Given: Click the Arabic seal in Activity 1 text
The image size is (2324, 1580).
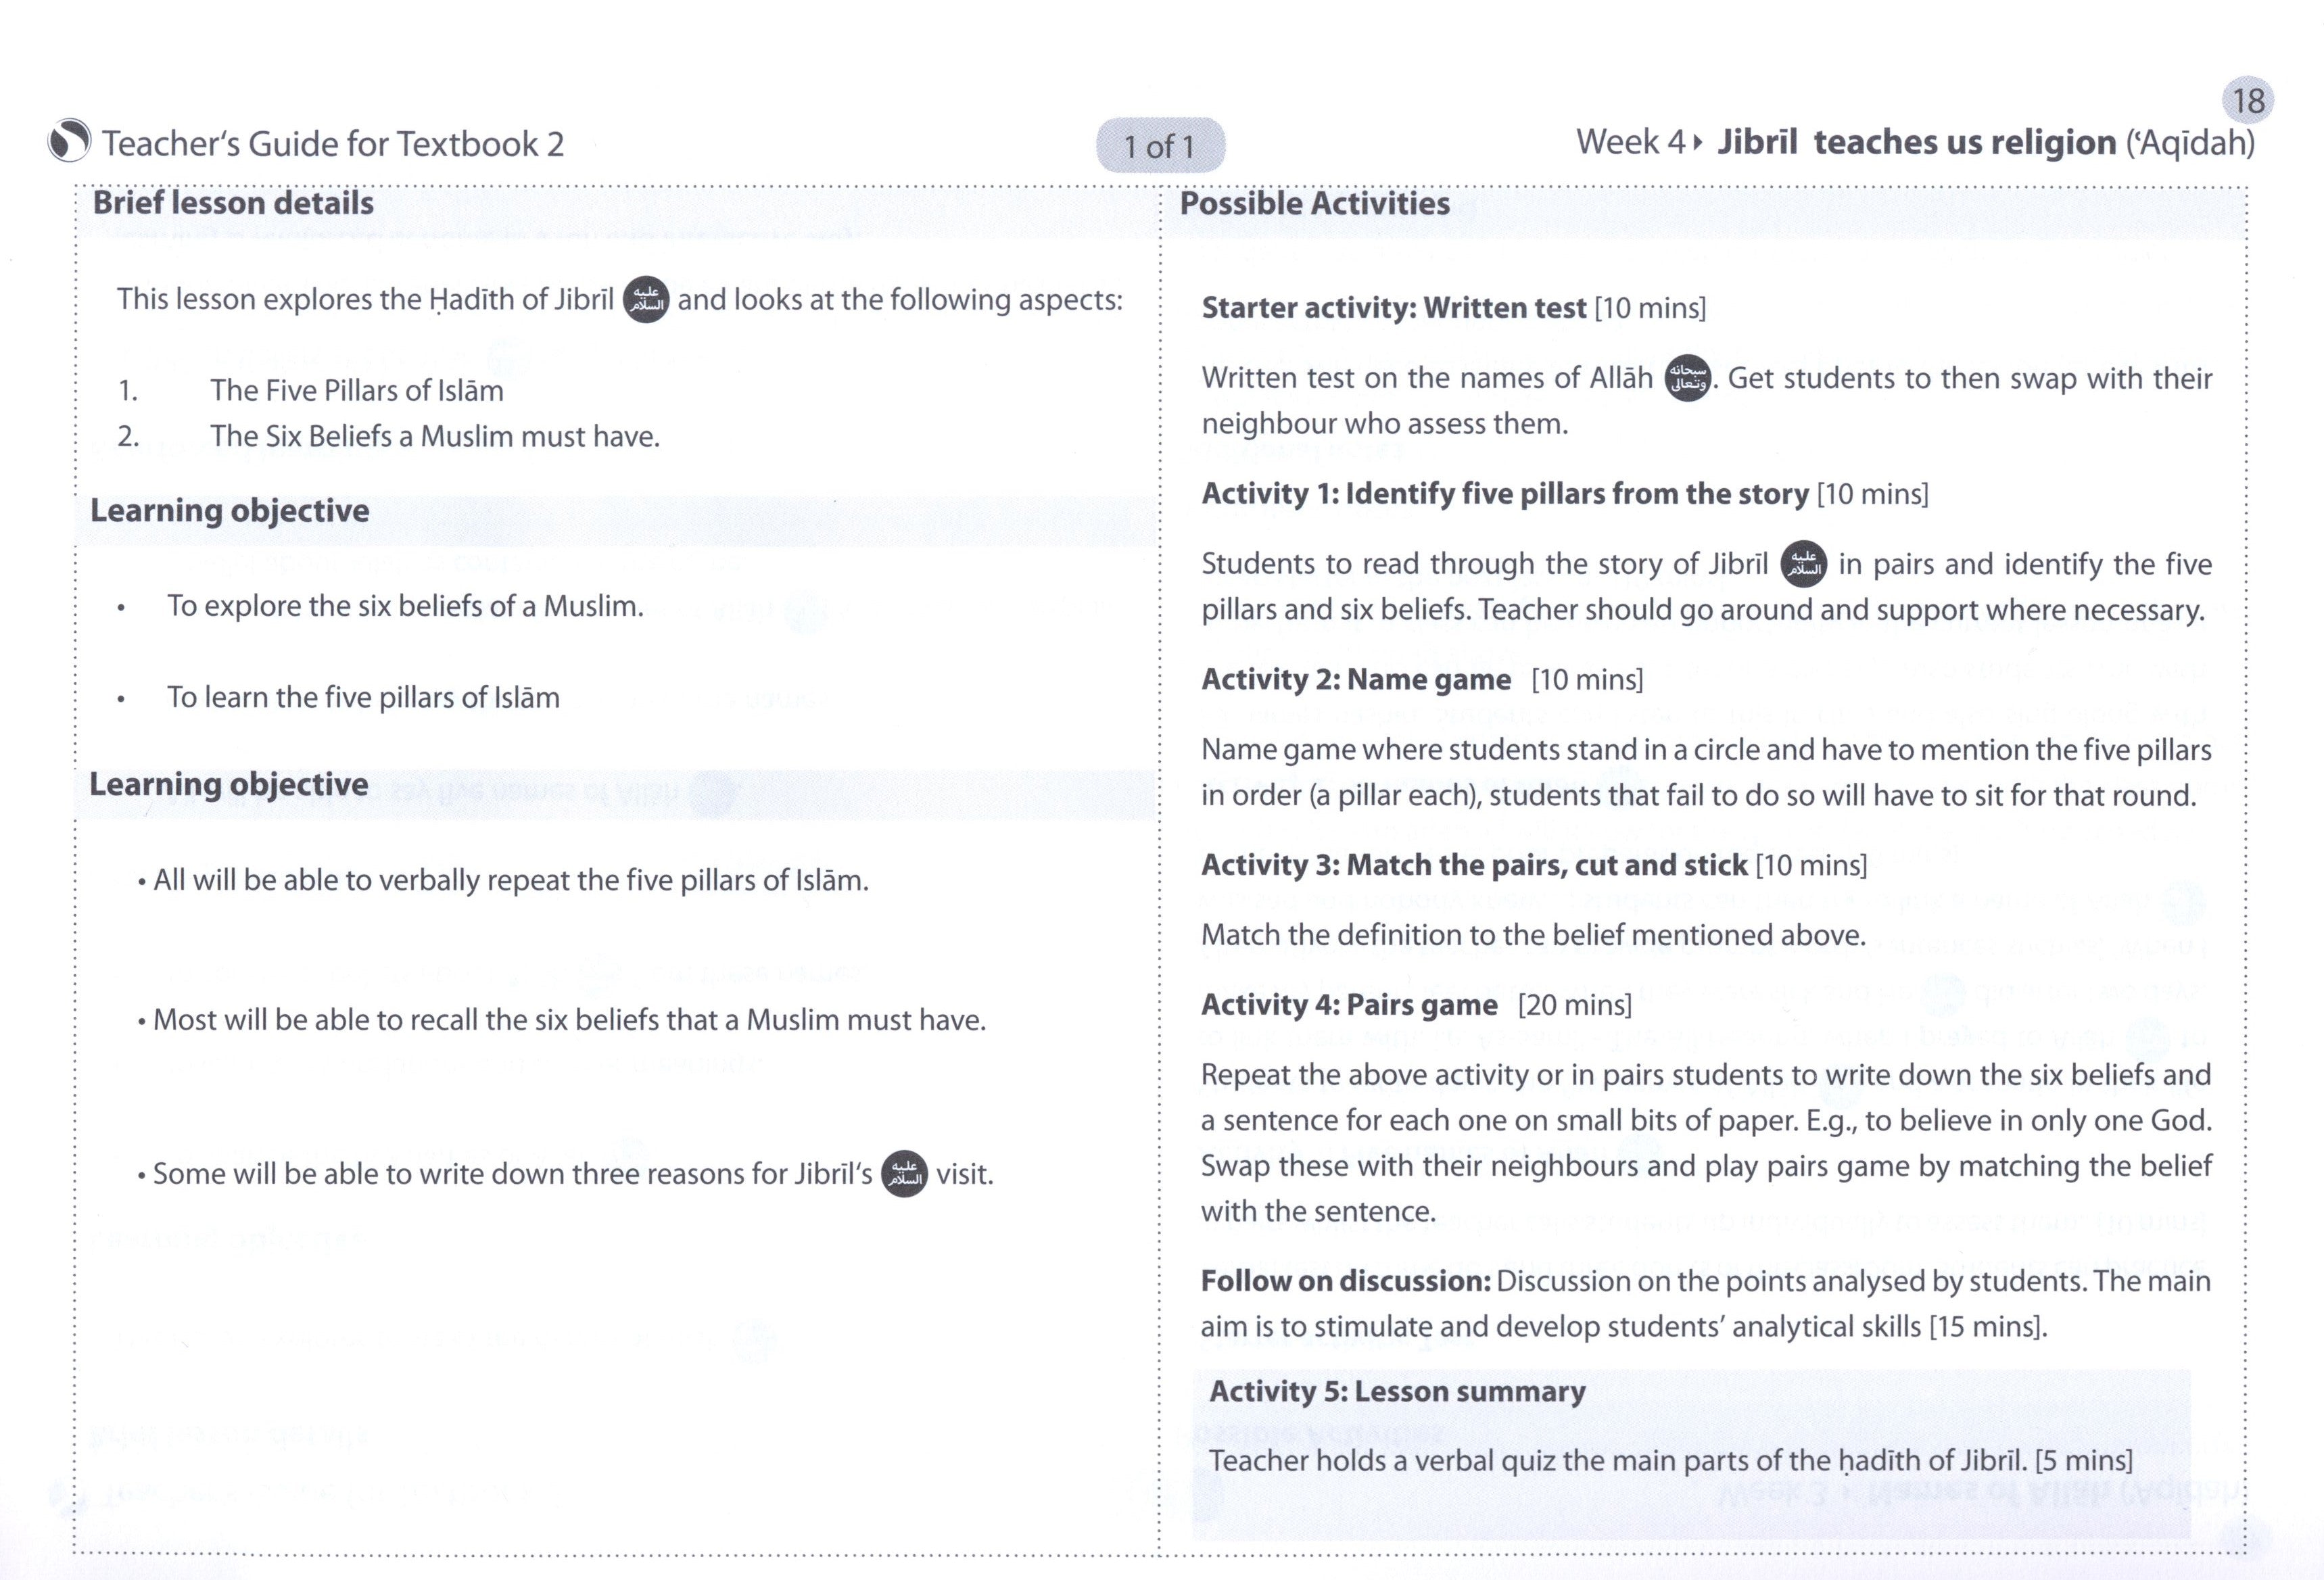Looking at the screenshot, I should [1804, 564].
